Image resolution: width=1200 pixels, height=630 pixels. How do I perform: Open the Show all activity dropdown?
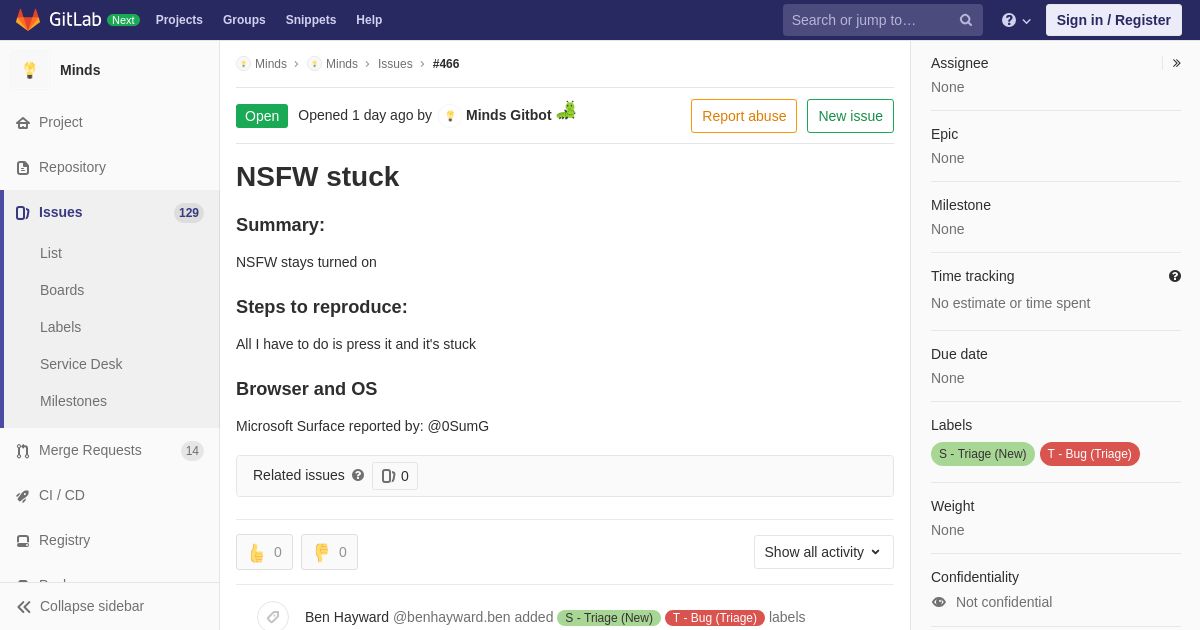point(824,552)
